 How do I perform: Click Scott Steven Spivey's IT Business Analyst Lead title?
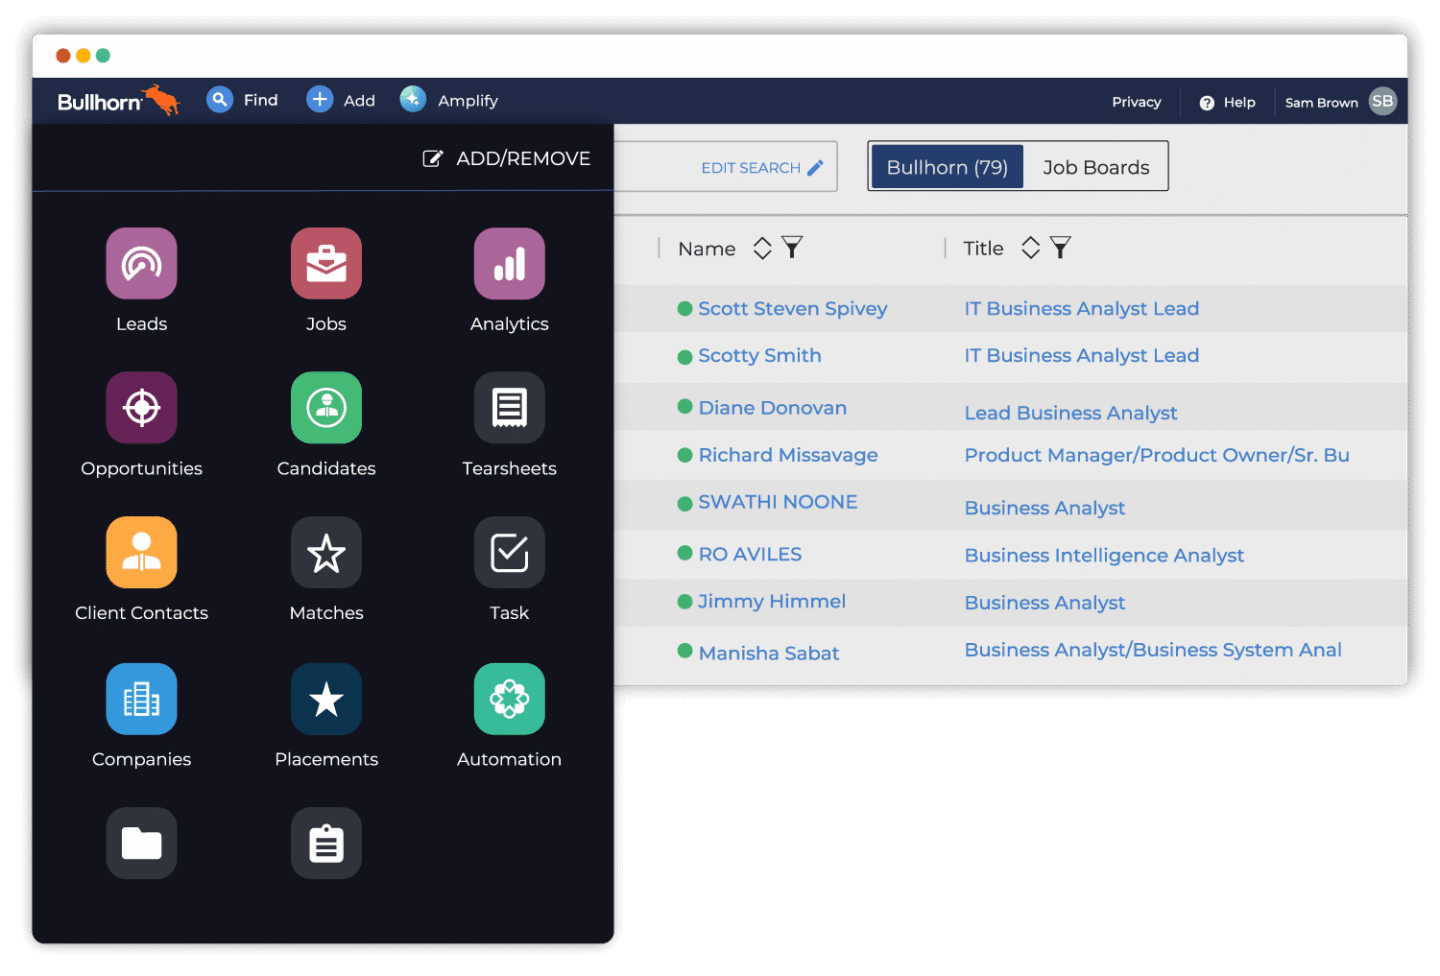pos(1081,308)
